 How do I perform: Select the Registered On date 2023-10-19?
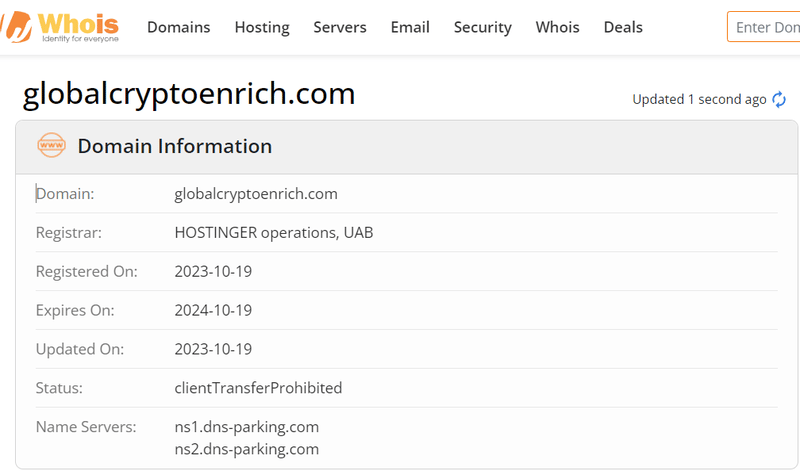click(x=213, y=271)
